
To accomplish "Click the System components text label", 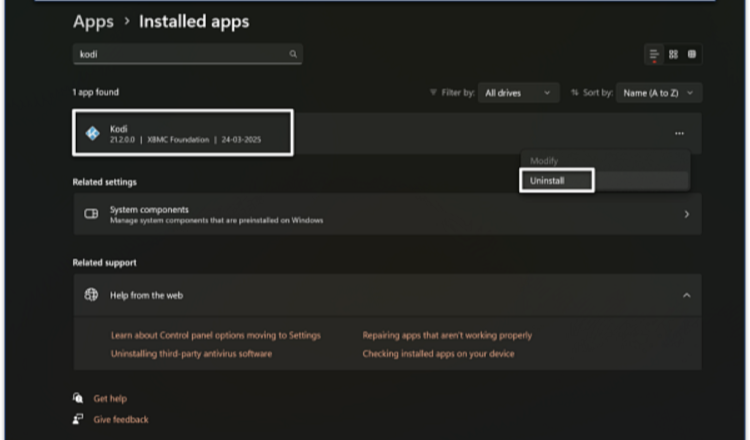I will coord(149,209).
